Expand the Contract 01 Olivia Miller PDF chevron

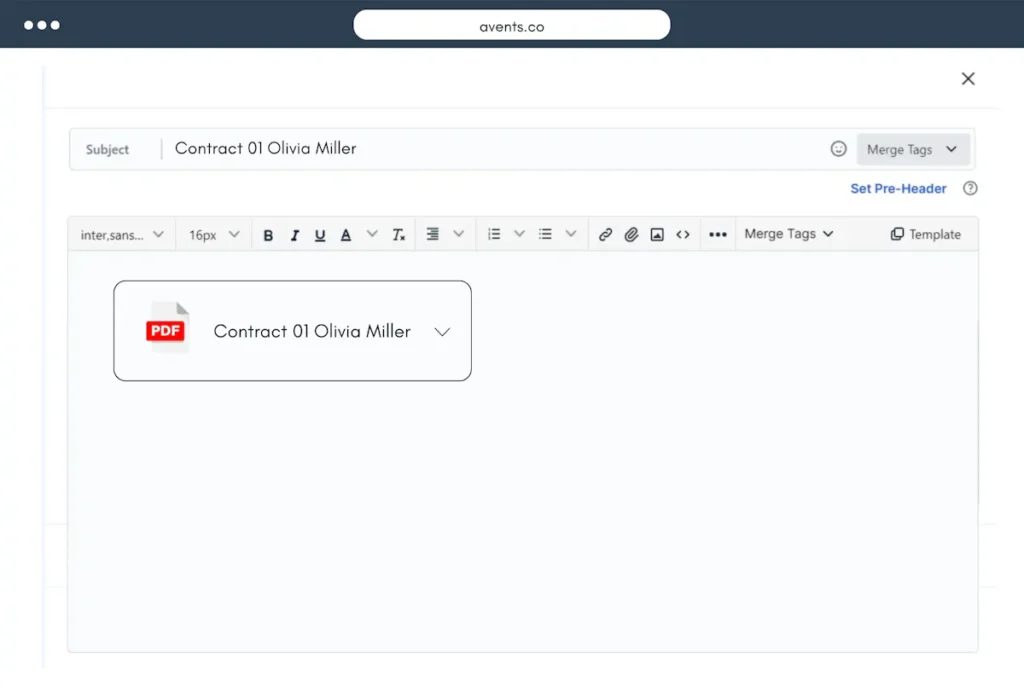coord(442,332)
